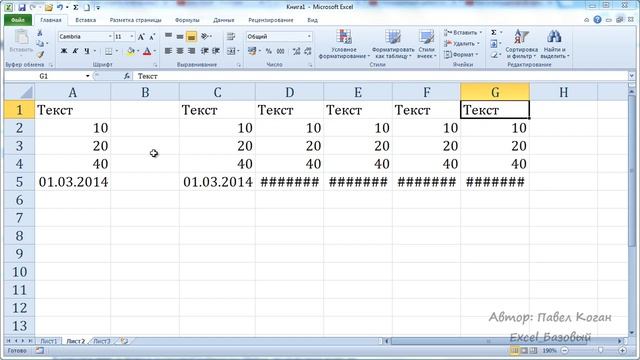Switch to the Данные ribbon tab
The image size is (640, 360).
click(x=224, y=20)
